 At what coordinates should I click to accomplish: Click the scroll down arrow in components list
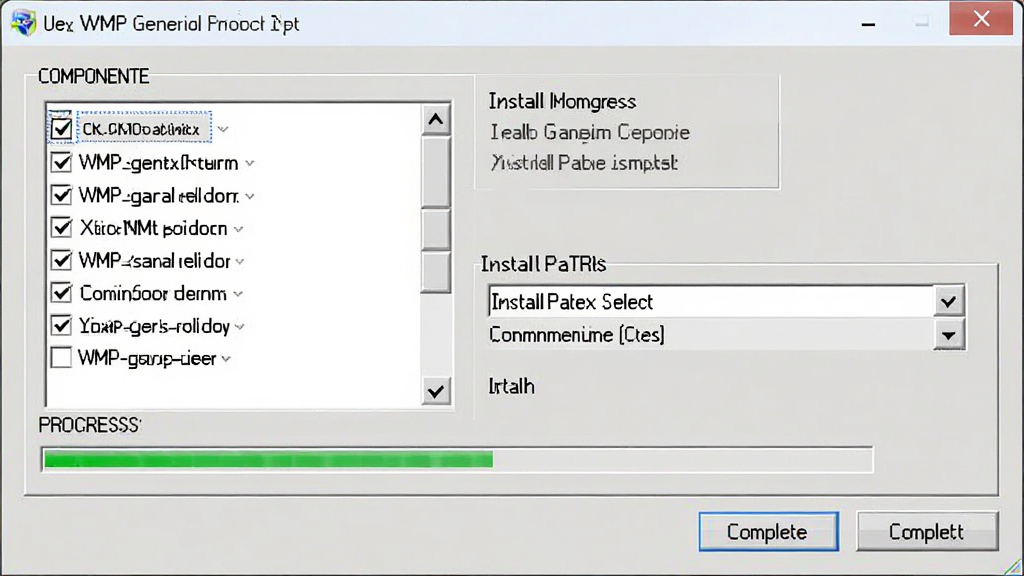(x=436, y=391)
